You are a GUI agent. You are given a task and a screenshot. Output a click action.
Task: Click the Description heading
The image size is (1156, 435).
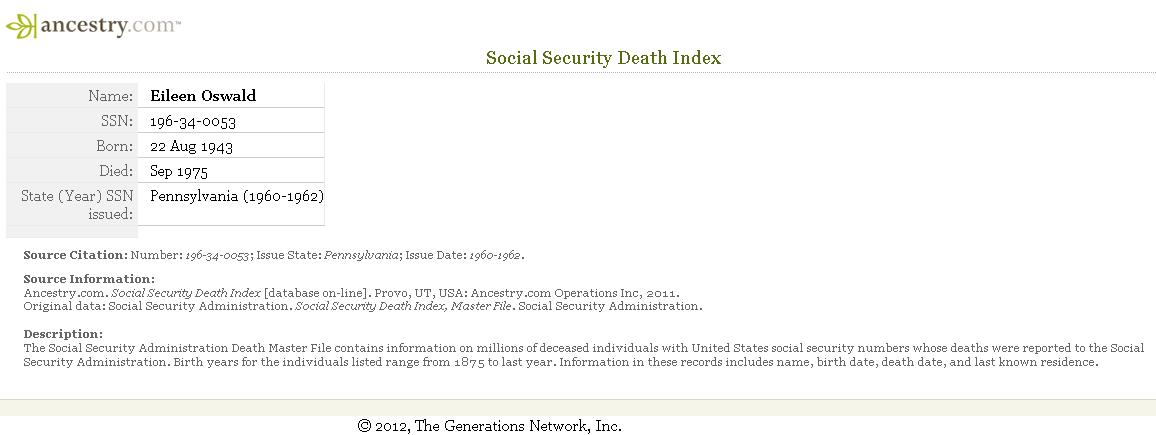[63, 333]
